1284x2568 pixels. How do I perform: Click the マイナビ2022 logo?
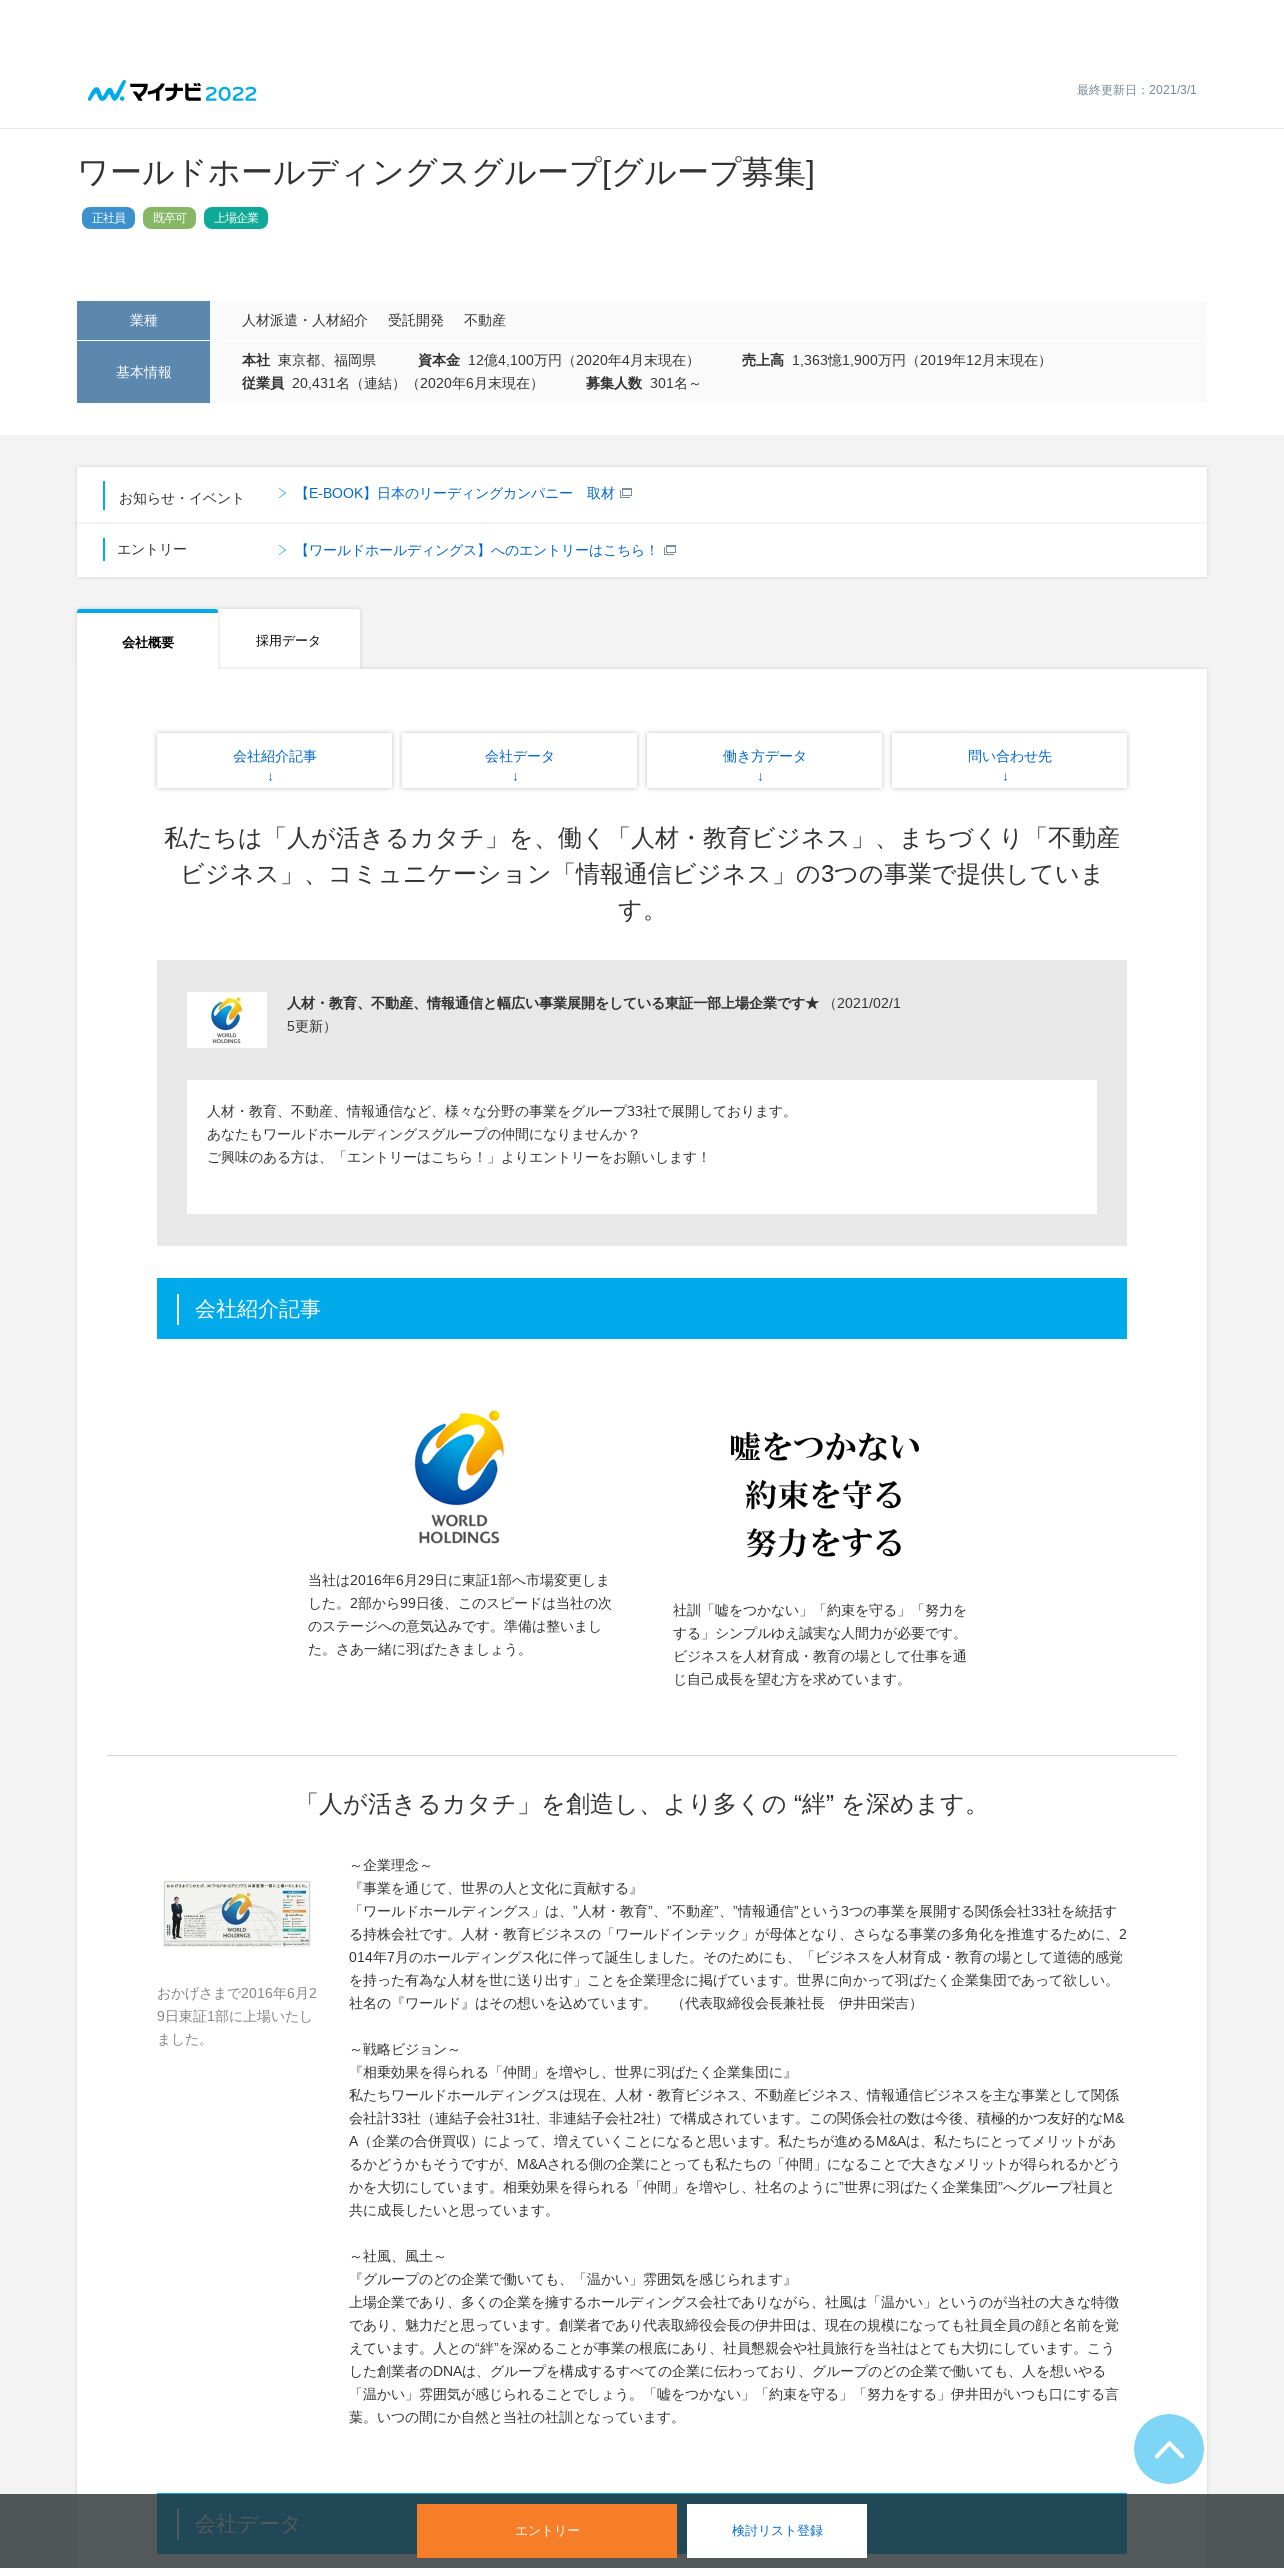pos(172,92)
